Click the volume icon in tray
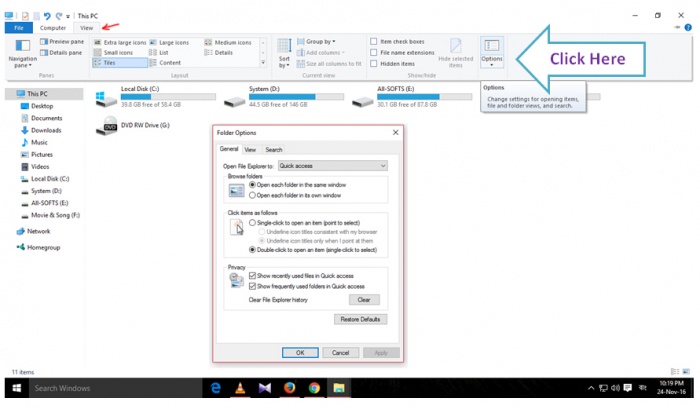The width and height of the screenshot is (700, 409). click(x=615, y=388)
